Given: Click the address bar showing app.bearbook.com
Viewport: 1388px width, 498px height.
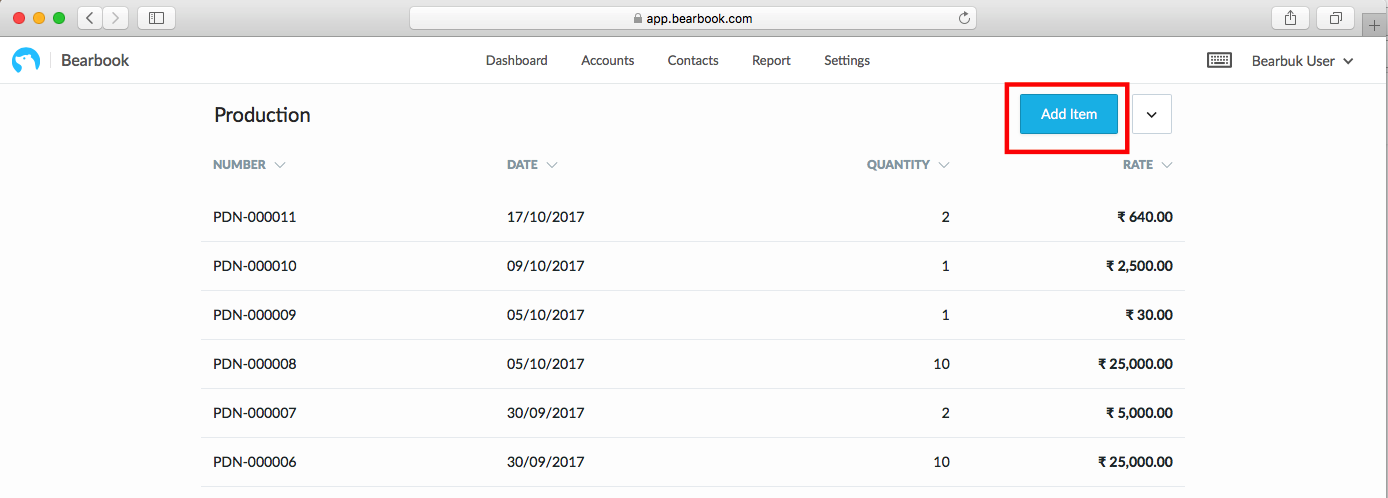Looking at the screenshot, I should [x=692, y=18].
